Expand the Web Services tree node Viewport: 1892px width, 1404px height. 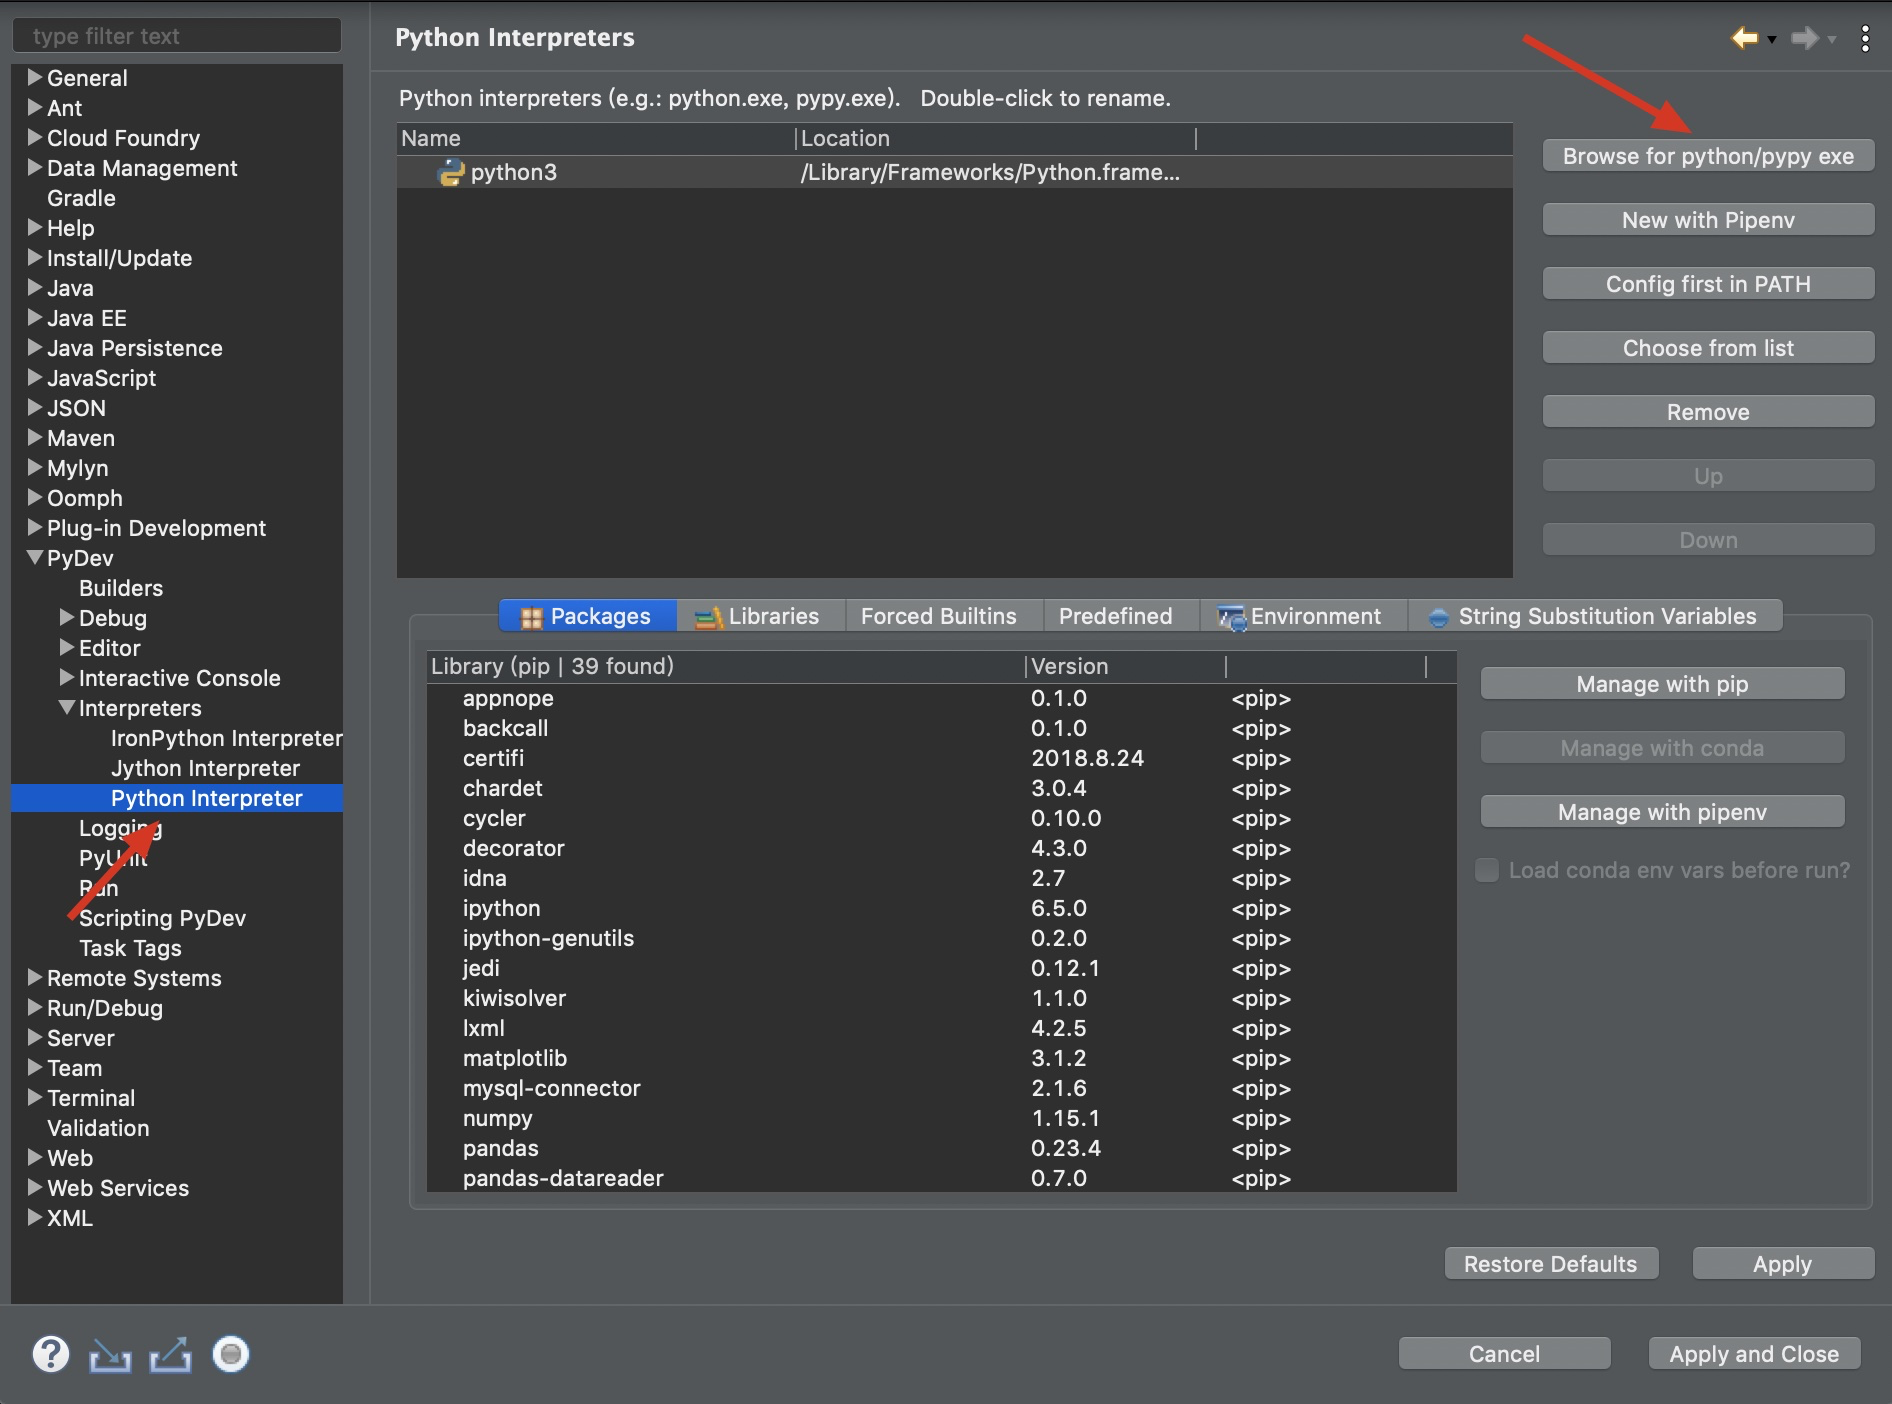pyautogui.click(x=35, y=1187)
